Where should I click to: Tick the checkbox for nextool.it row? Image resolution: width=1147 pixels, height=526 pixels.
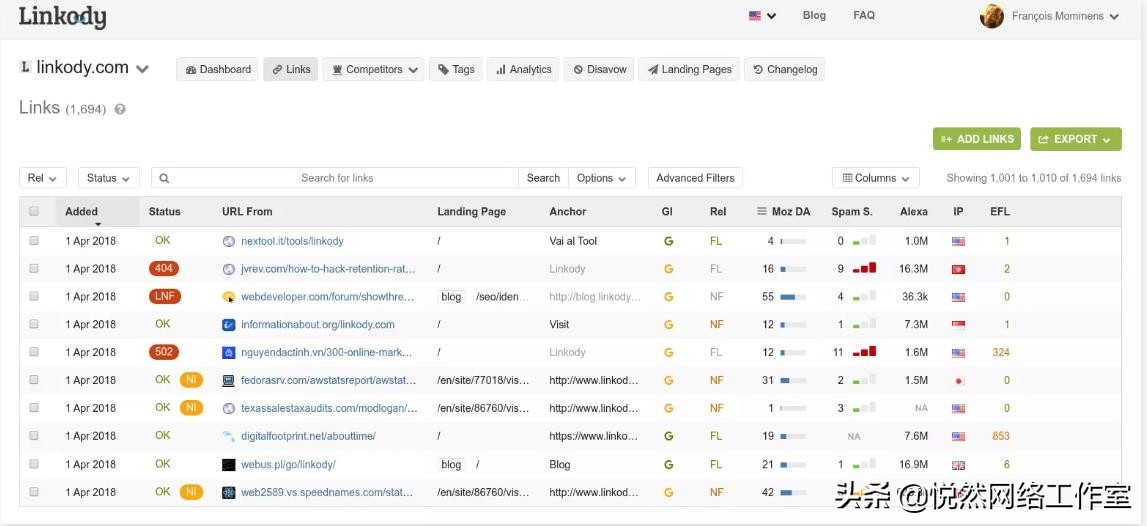tap(34, 240)
